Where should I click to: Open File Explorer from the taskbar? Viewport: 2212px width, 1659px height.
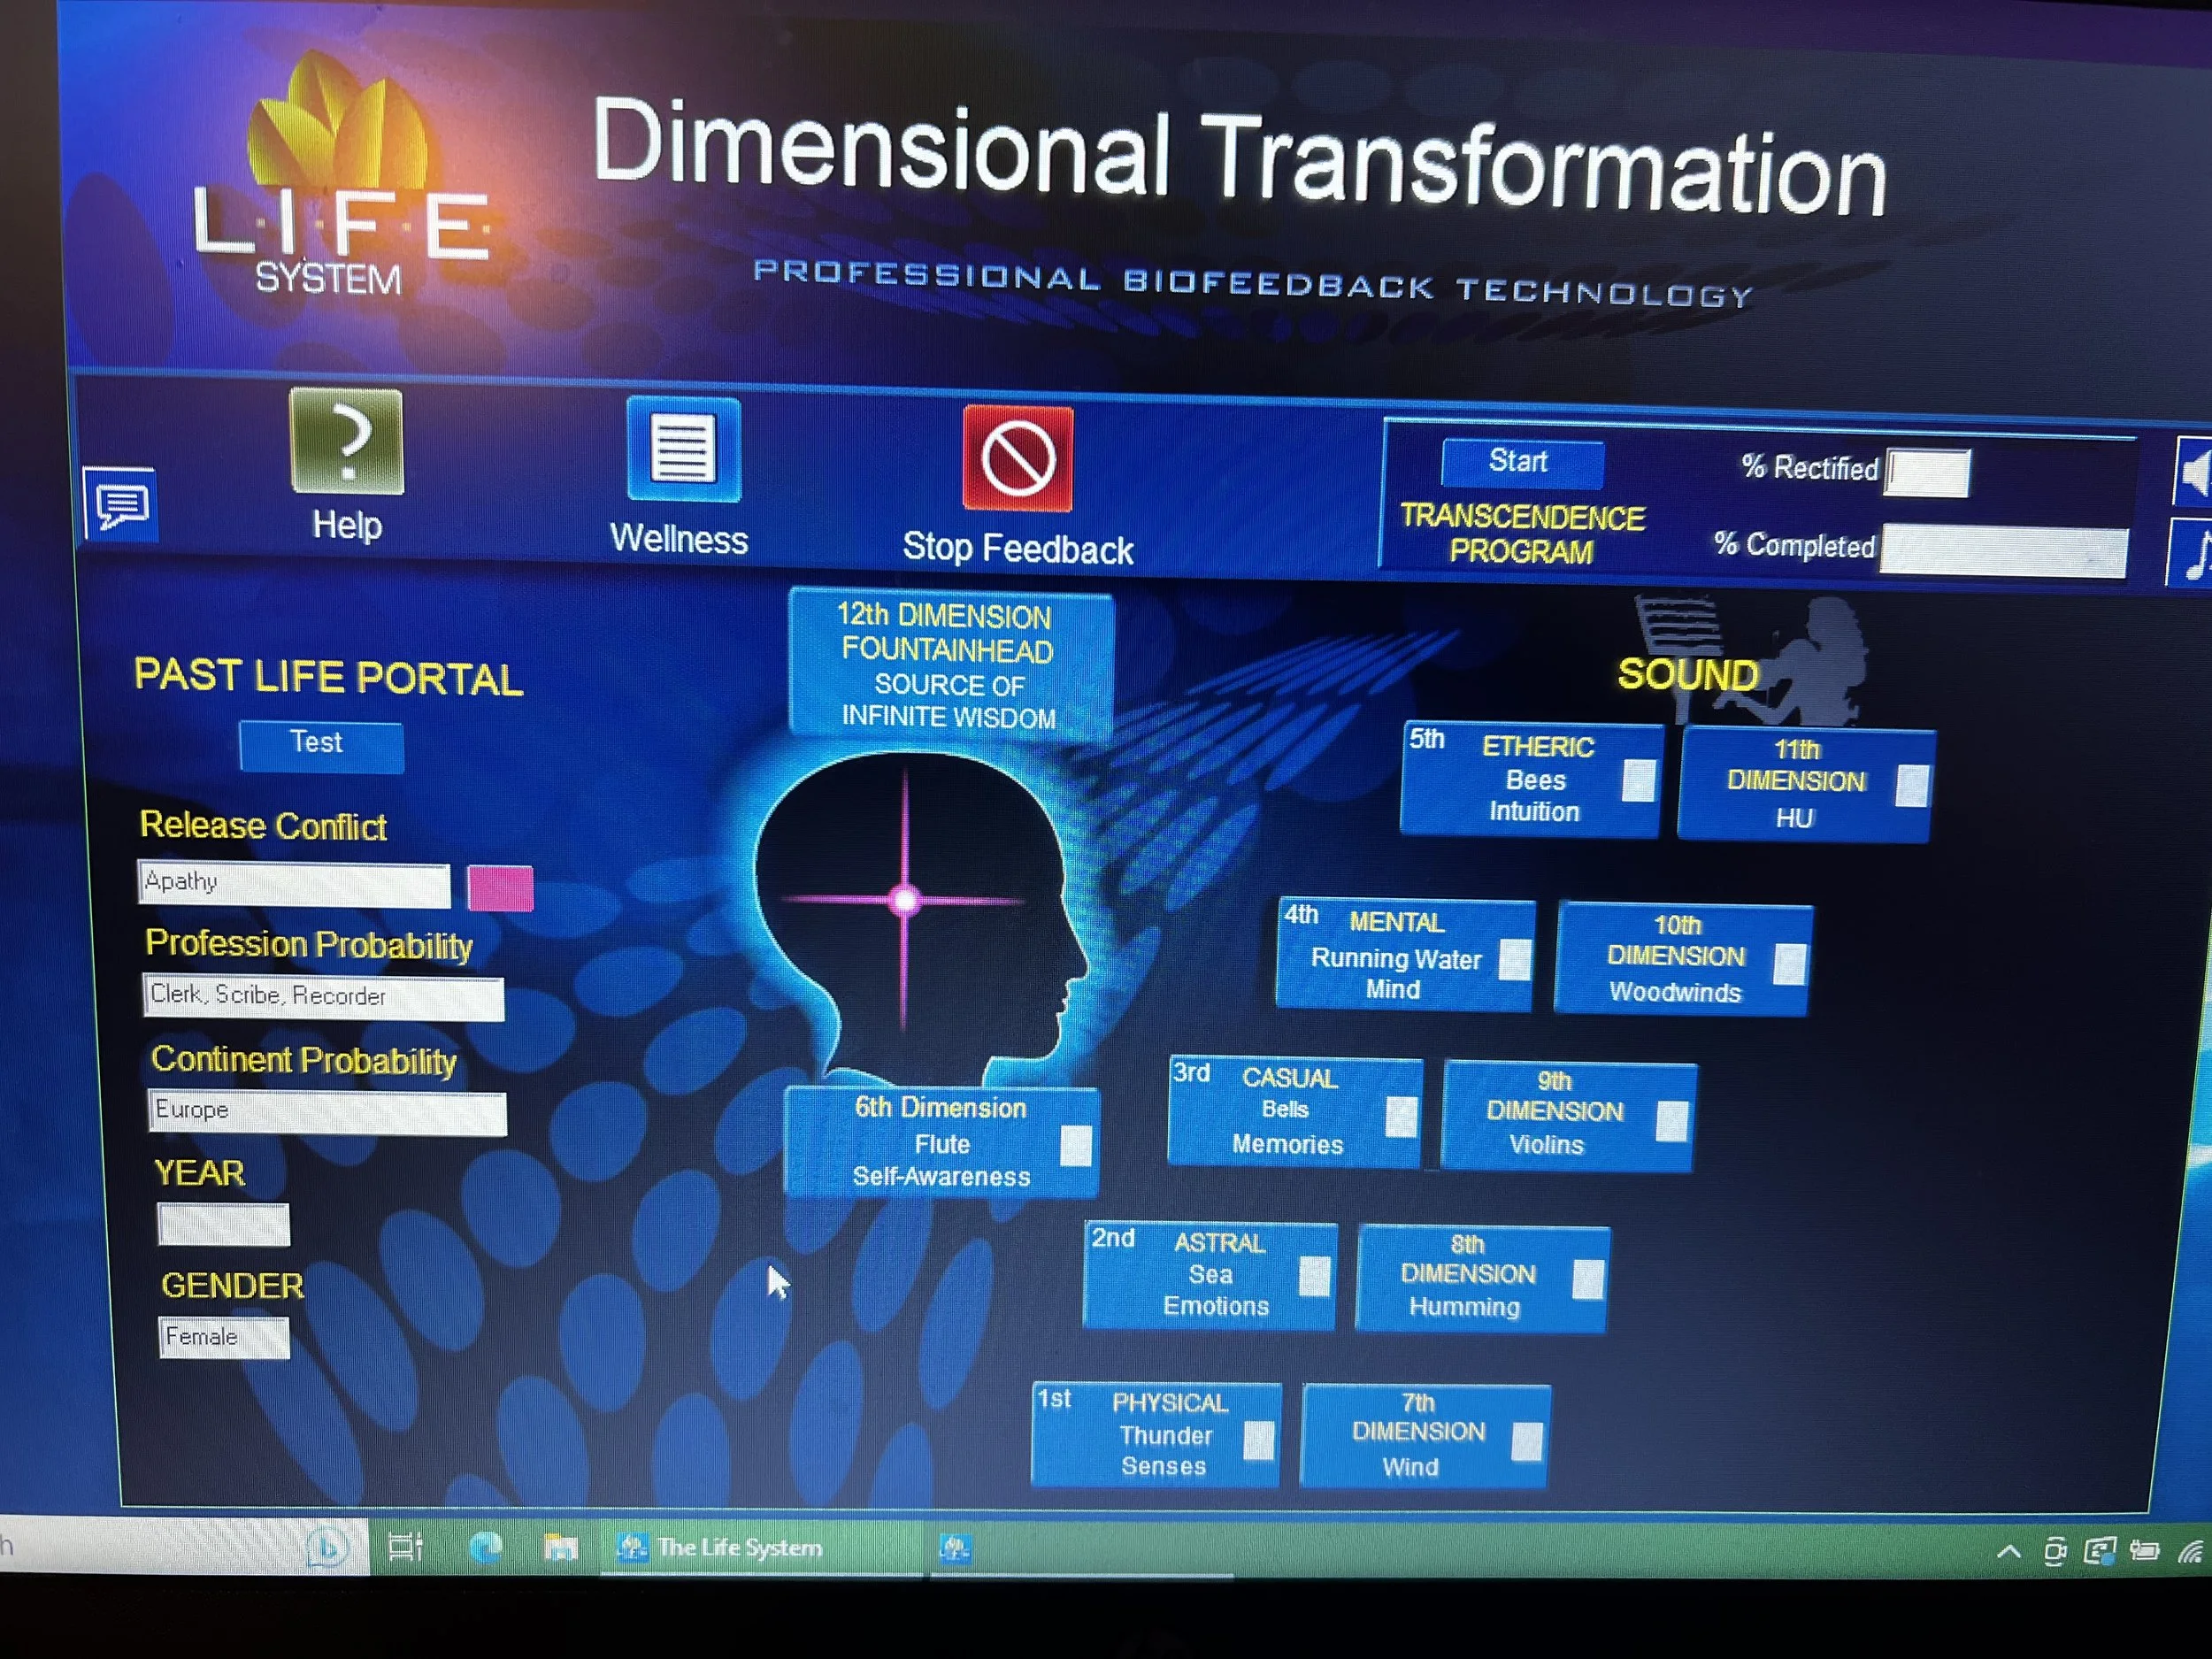click(x=560, y=1548)
